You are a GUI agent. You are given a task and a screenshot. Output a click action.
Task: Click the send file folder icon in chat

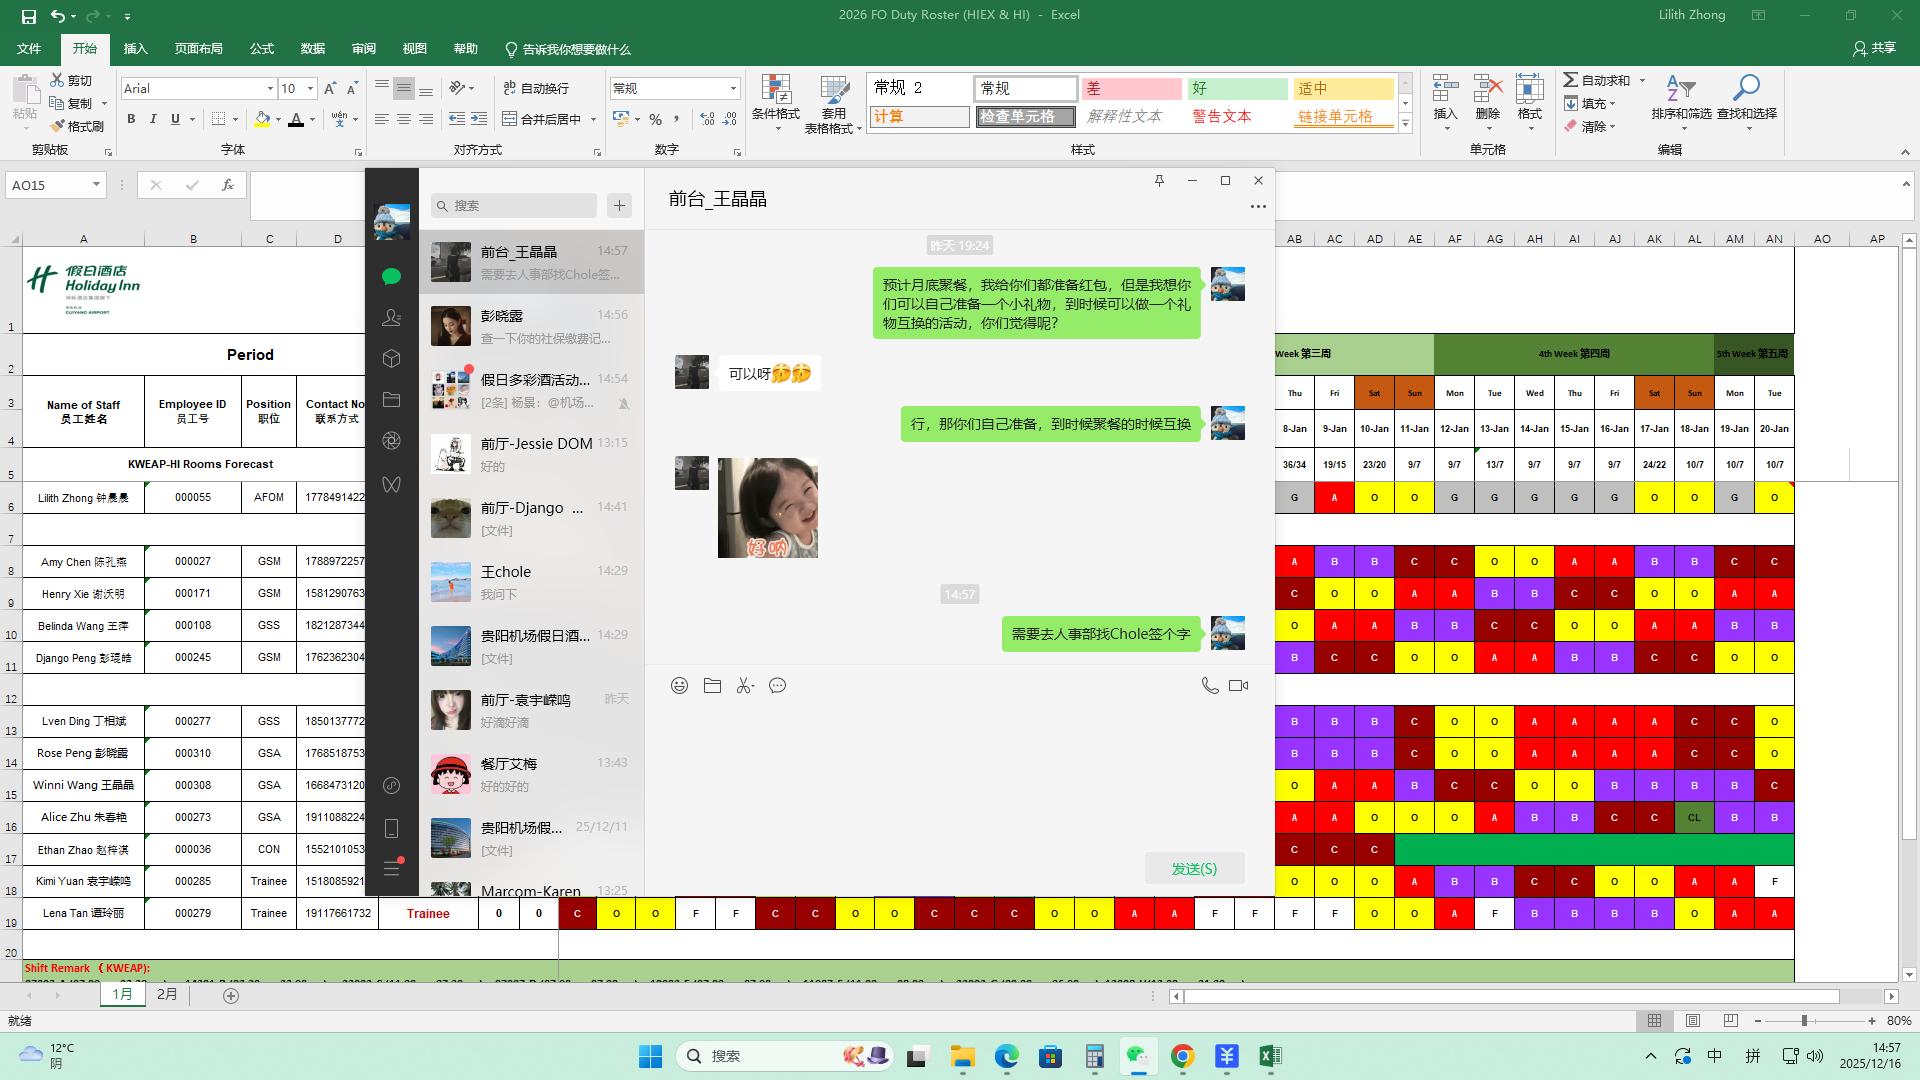(712, 686)
